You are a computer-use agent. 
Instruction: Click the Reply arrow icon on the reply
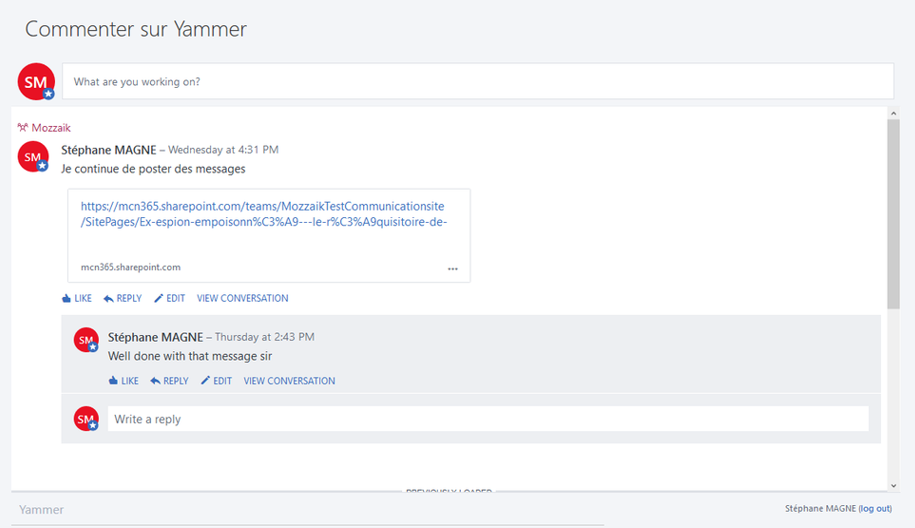click(155, 380)
